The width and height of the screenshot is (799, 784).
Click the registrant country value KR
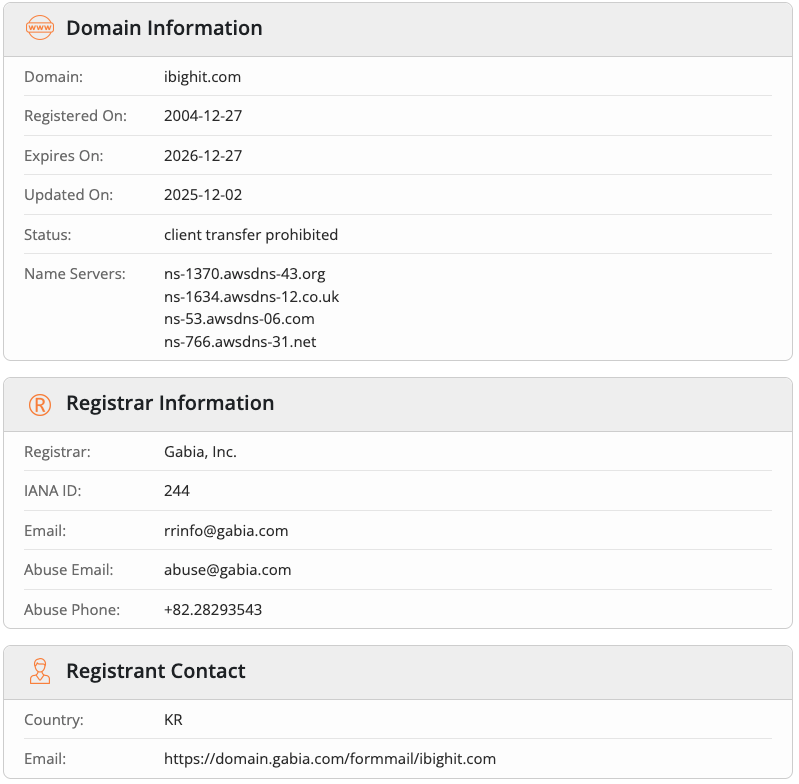173,720
